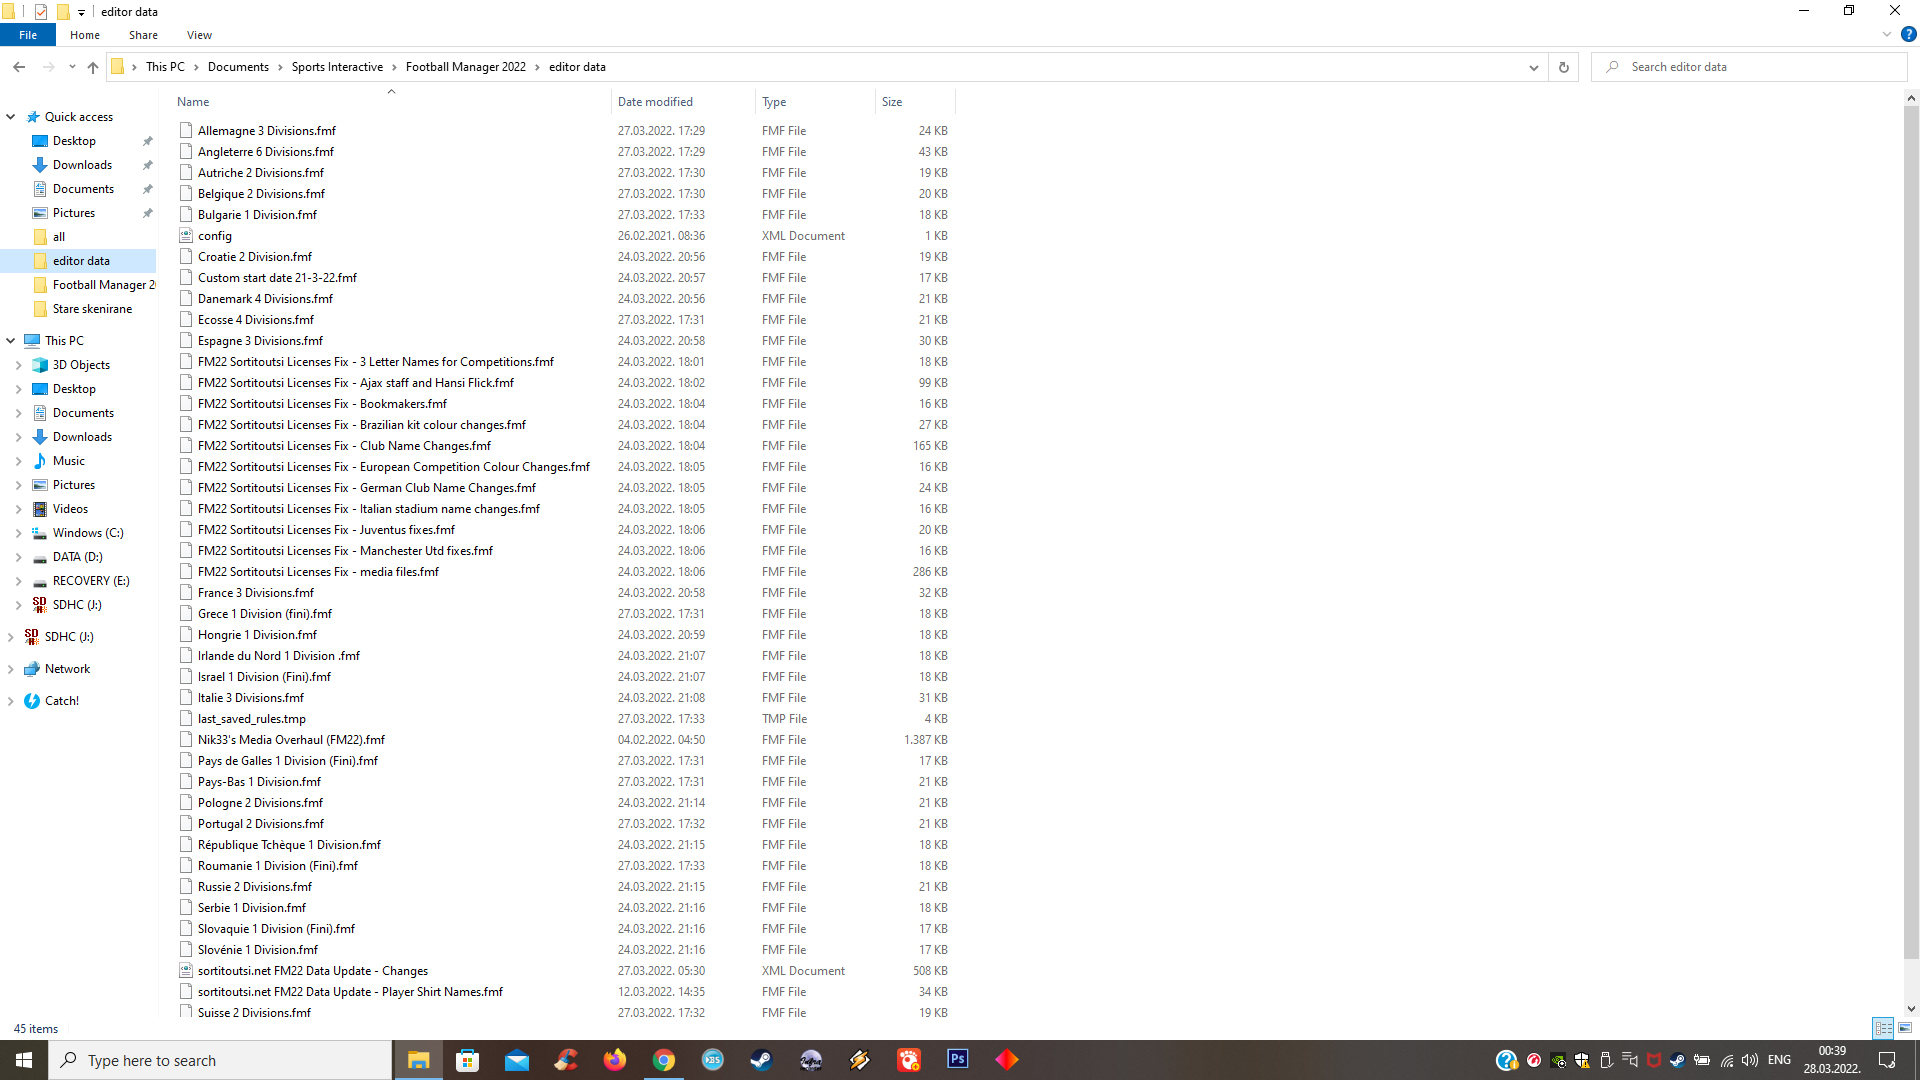Switch to Details view in status bar
The image size is (1920, 1080).
pyautogui.click(x=1883, y=1028)
